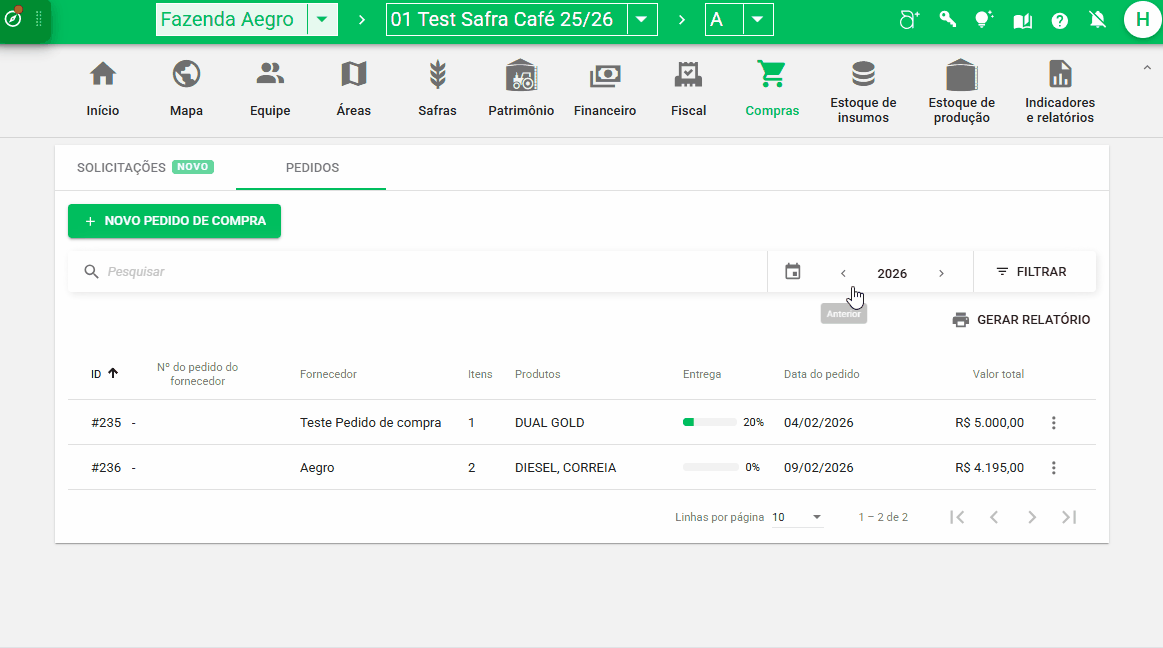Select the Pedidos tab
Image resolution: width=1163 pixels, height=648 pixels.
[x=312, y=168]
